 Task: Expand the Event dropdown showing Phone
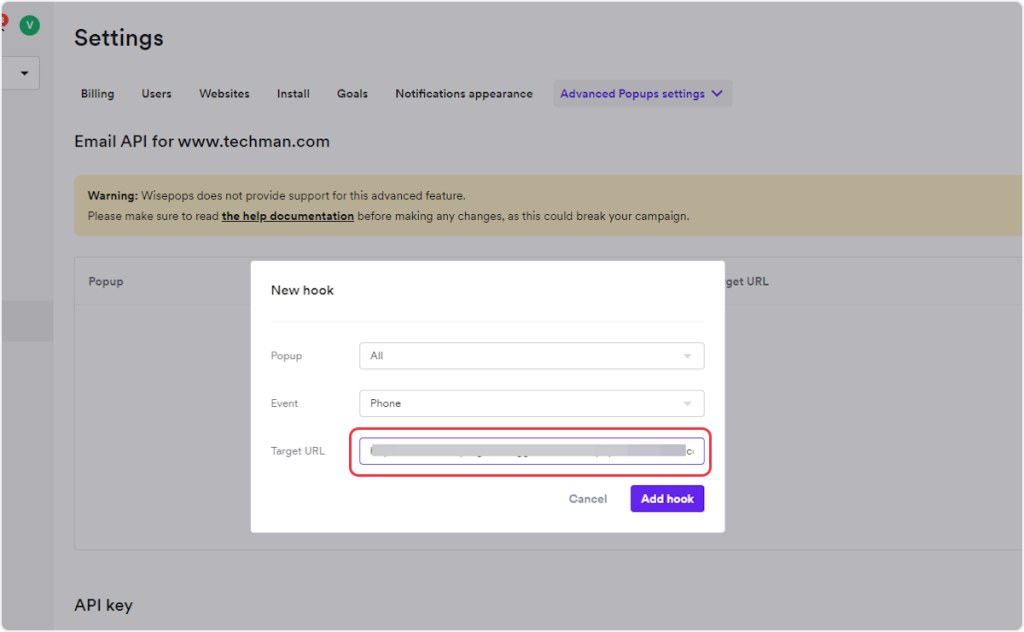coord(531,404)
